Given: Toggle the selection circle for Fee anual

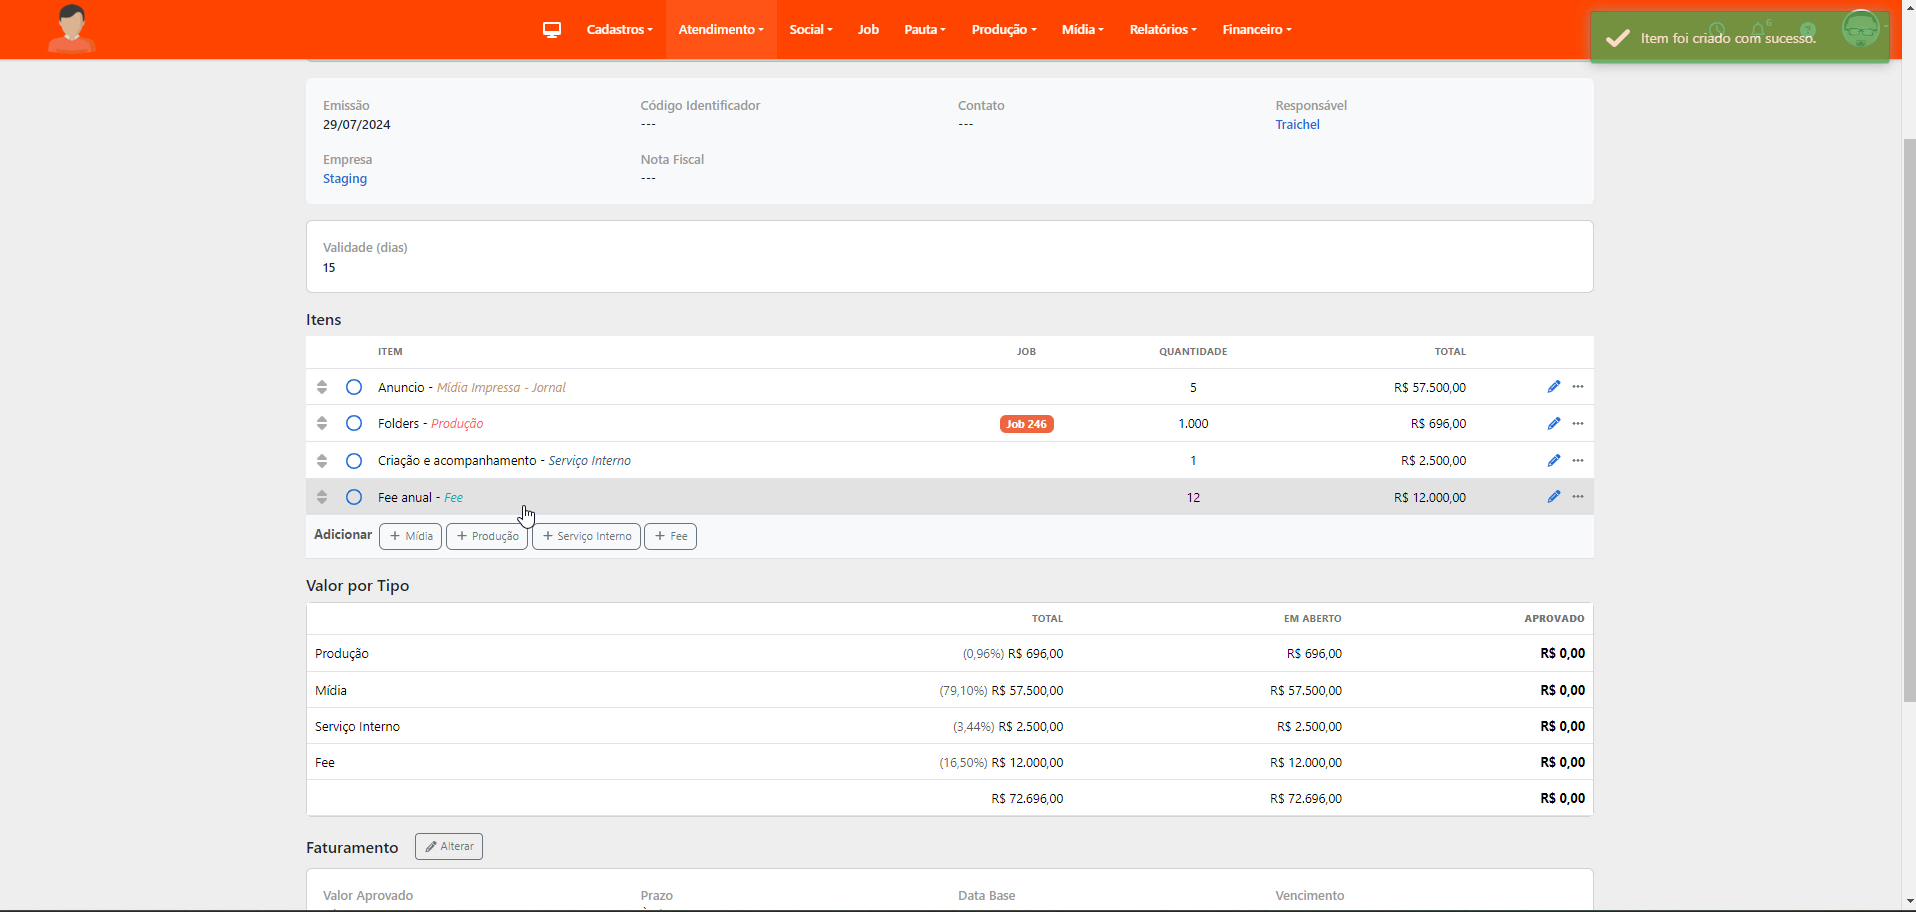Looking at the screenshot, I should (354, 497).
